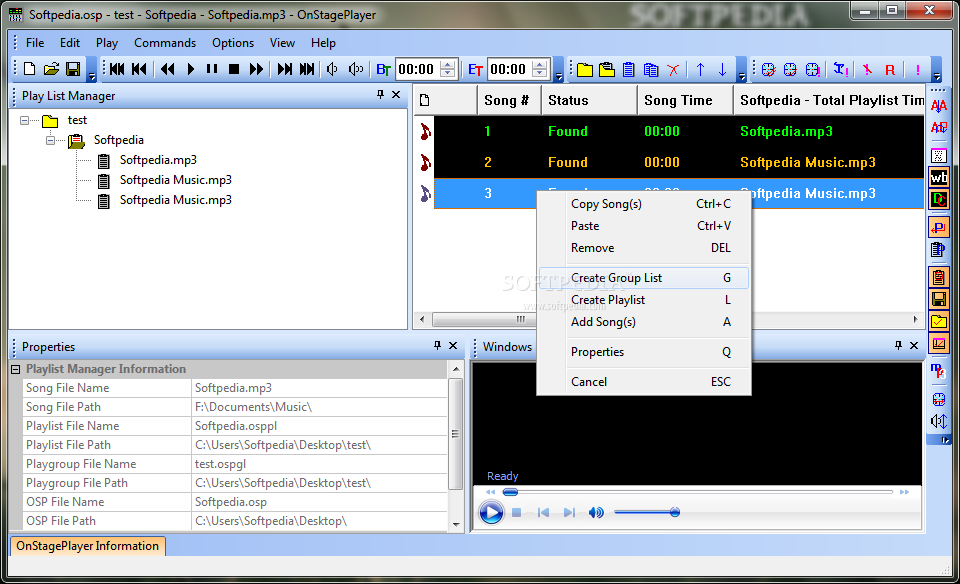Click the red X remove icon
Screen dimensions: 960x584
pyautogui.click(x=673, y=69)
